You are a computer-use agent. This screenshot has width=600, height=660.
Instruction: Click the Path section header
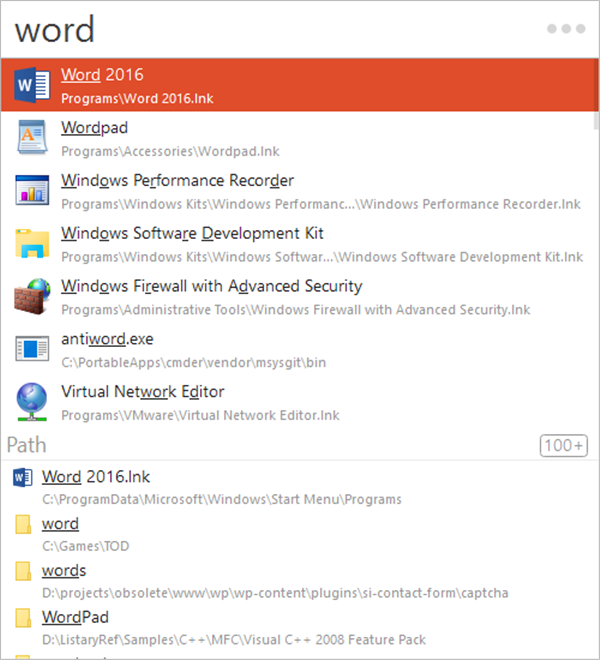(27, 444)
